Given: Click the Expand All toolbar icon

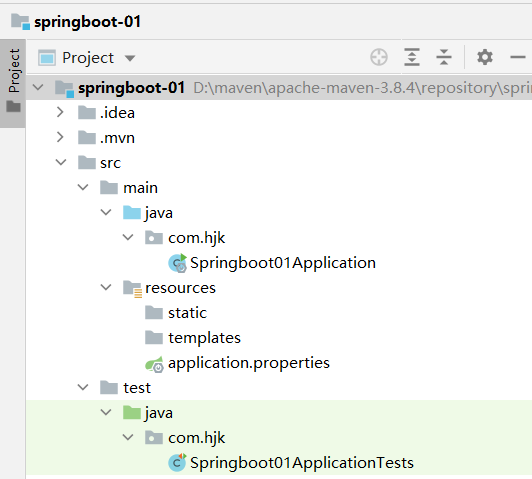Looking at the screenshot, I should click(x=412, y=57).
